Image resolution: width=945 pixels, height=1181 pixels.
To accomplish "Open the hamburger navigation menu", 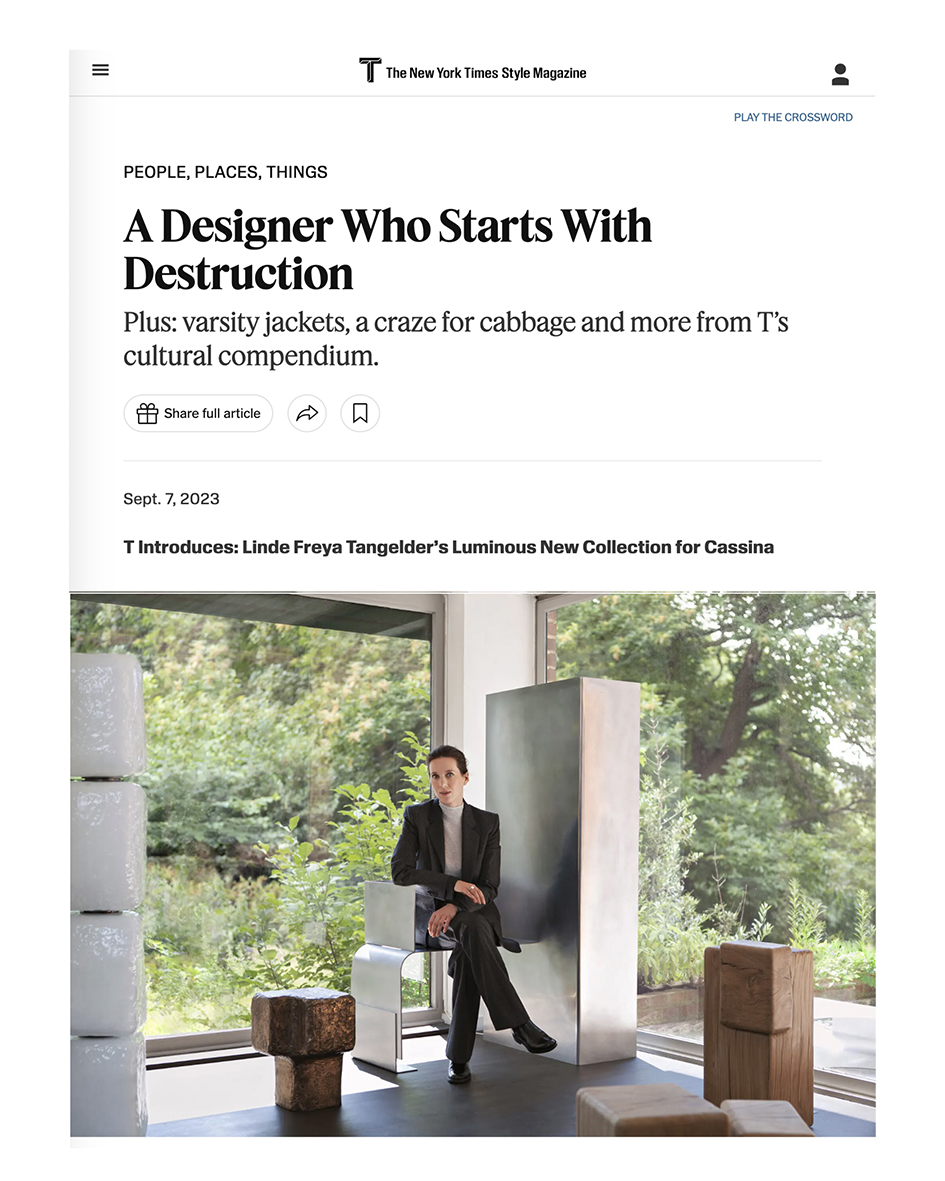I will click(100, 70).
